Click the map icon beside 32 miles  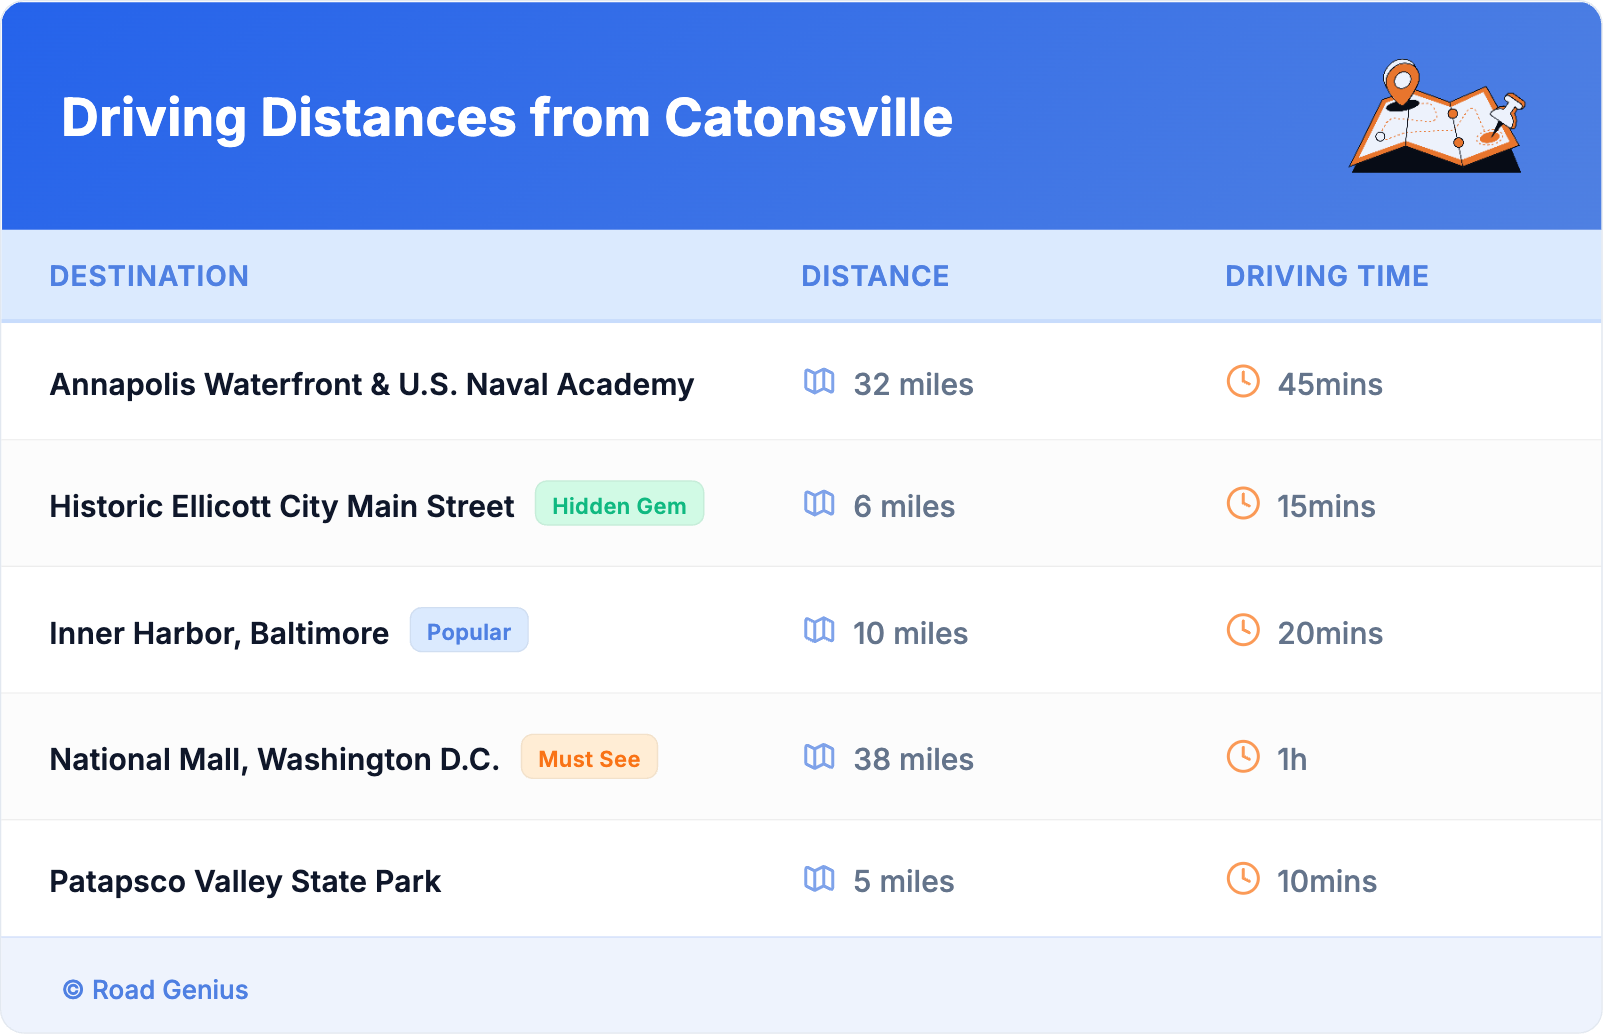pos(819,382)
